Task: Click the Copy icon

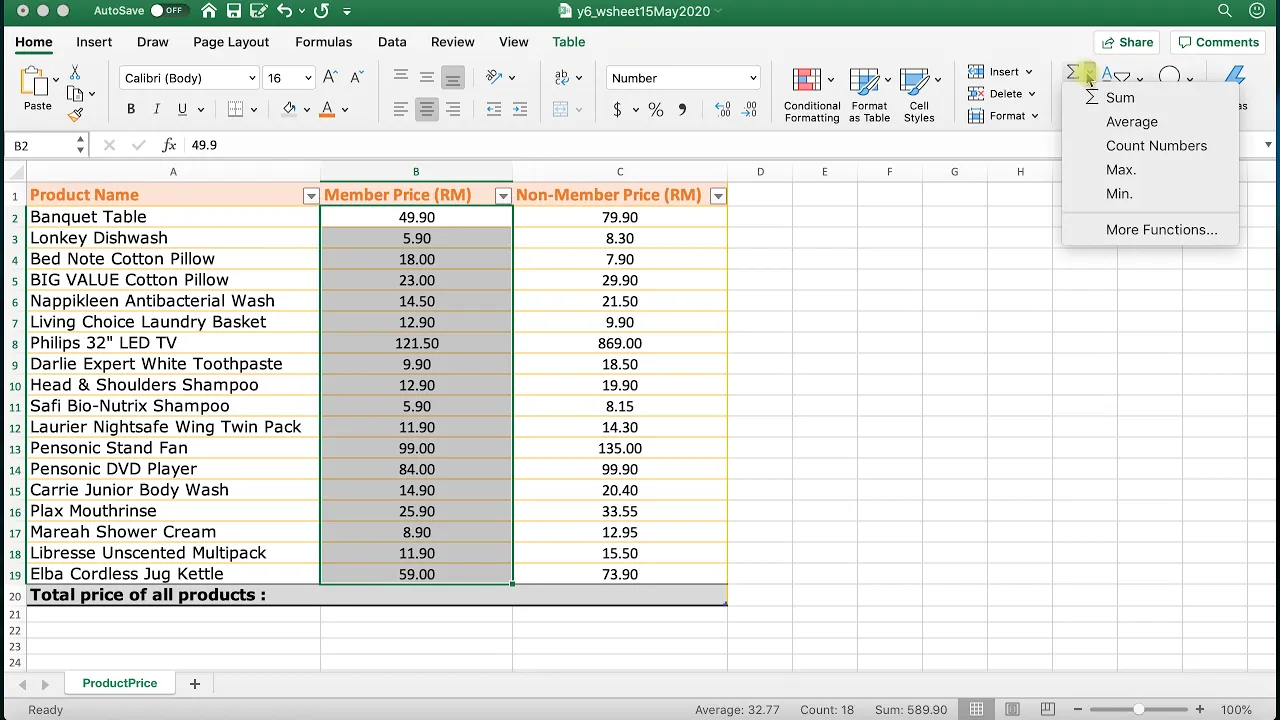Action: (75, 94)
